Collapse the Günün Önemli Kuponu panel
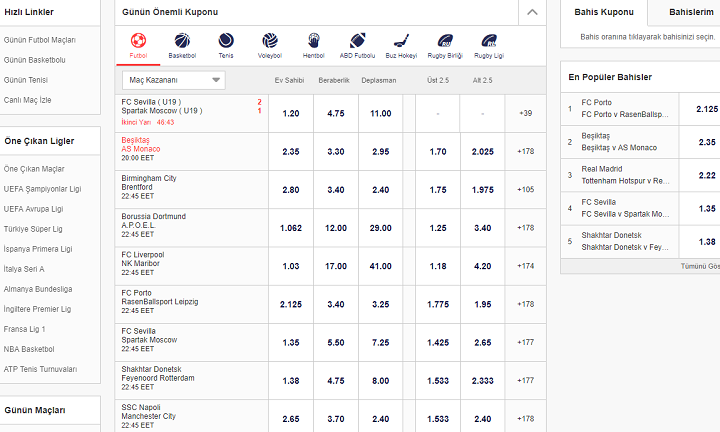720x432 pixels. [532, 12]
